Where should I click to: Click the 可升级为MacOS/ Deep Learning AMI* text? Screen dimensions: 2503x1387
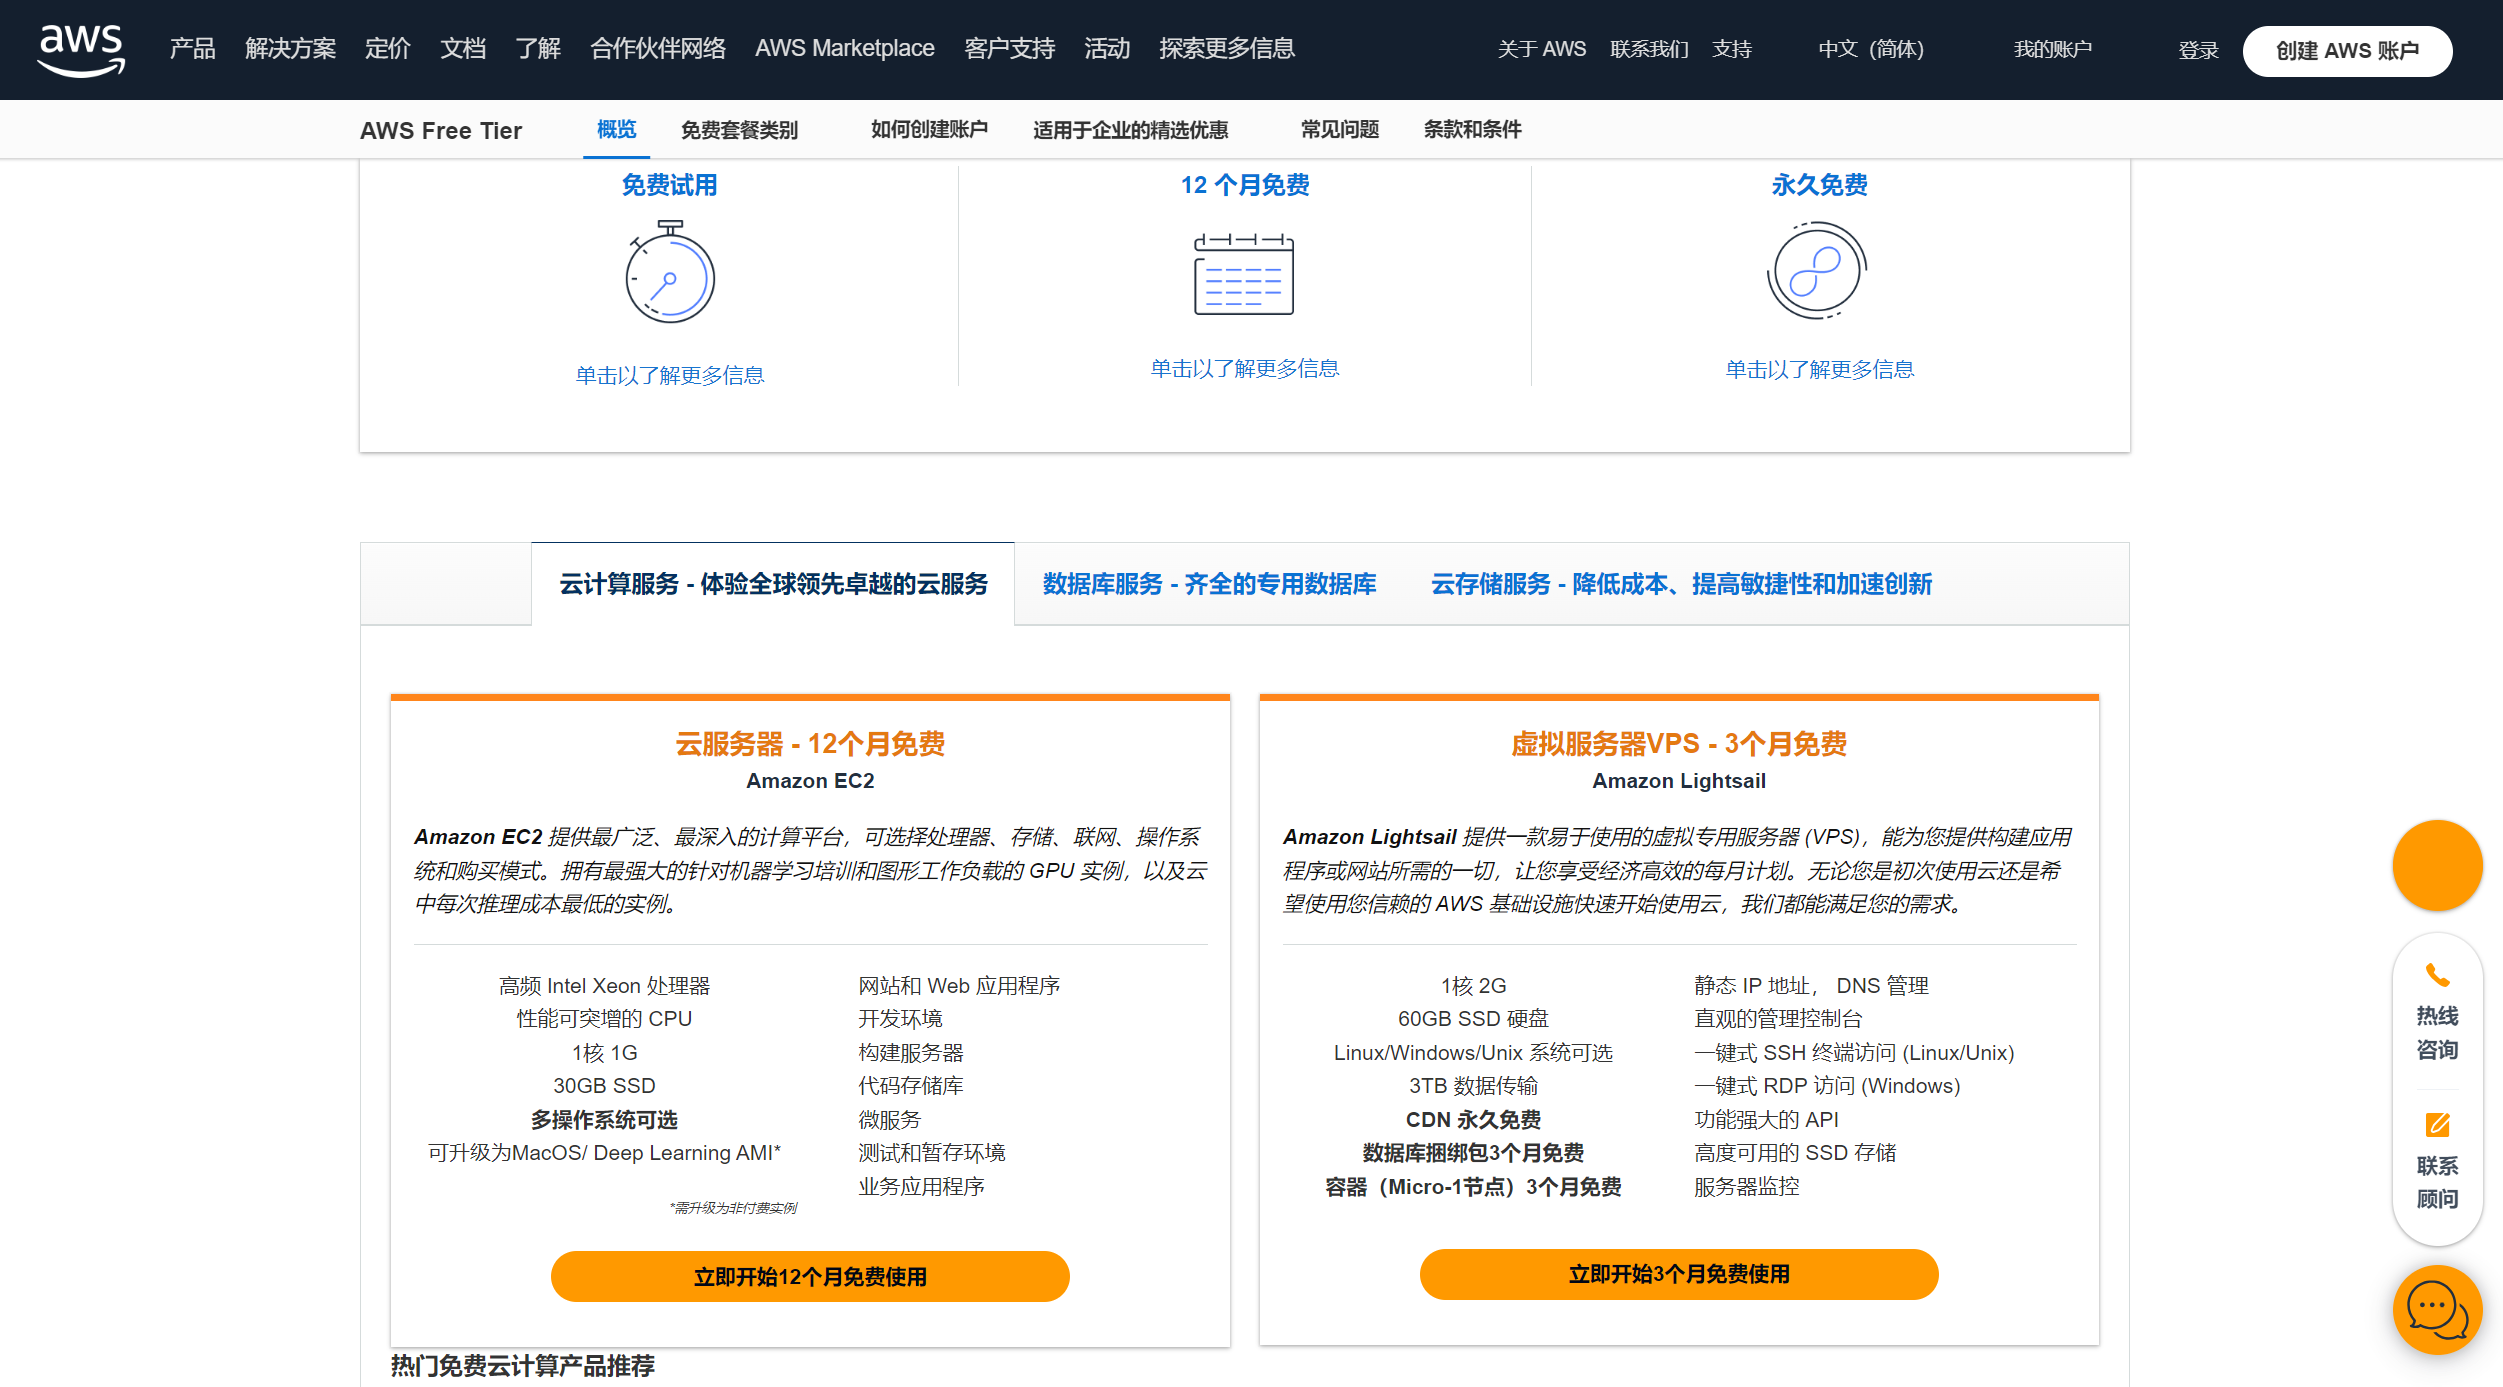(x=604, y=1153)
